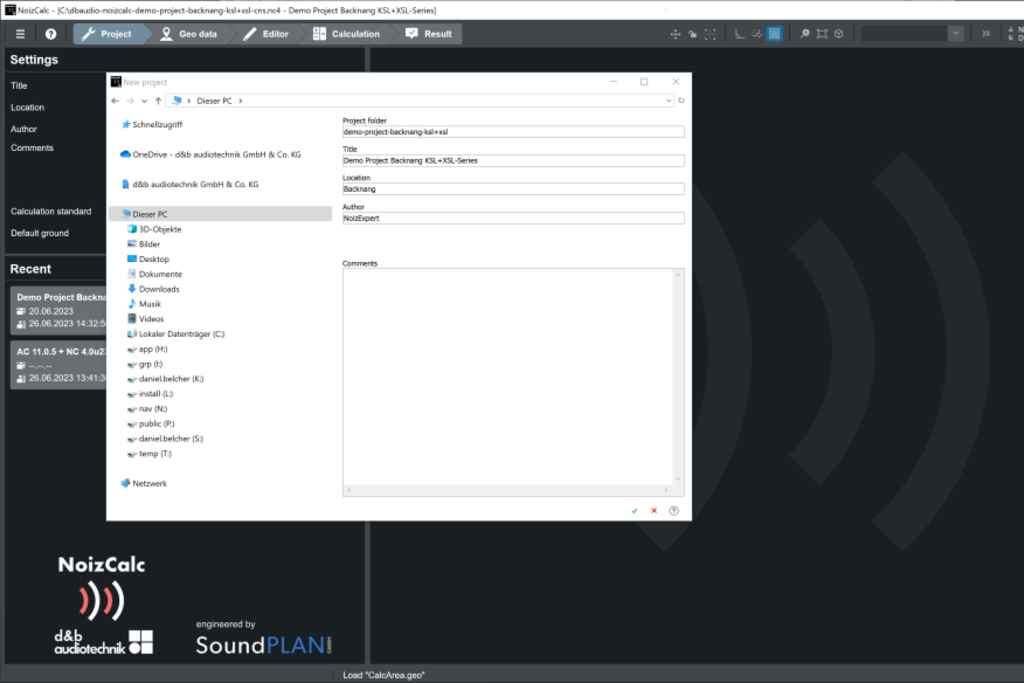Viewport: 1024px width, 683px height.
Task: Switch to the Calculation tab
Action: 347,34
